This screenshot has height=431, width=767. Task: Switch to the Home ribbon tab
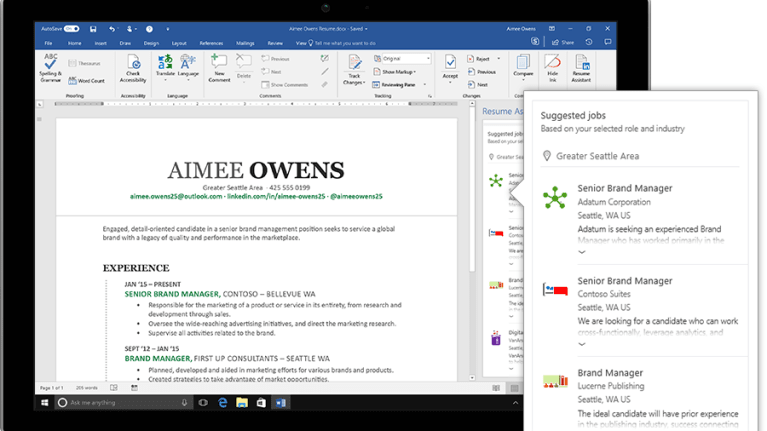coord(74,43)
